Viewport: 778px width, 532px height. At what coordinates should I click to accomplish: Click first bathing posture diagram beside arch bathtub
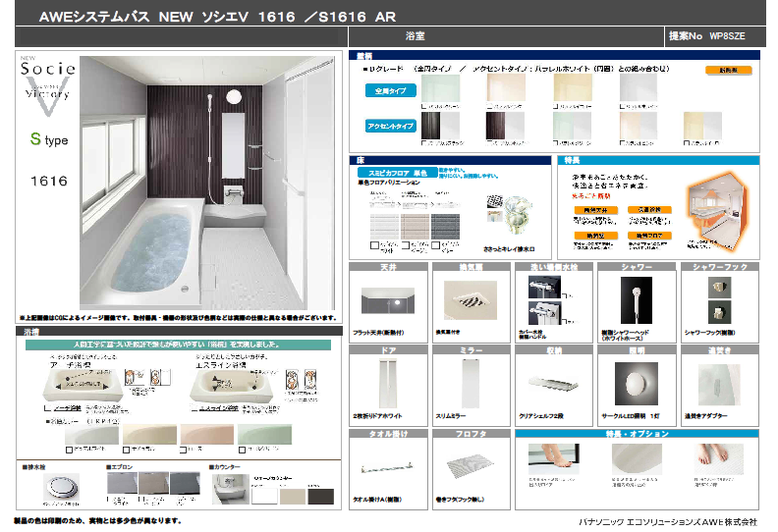[134, 378]
